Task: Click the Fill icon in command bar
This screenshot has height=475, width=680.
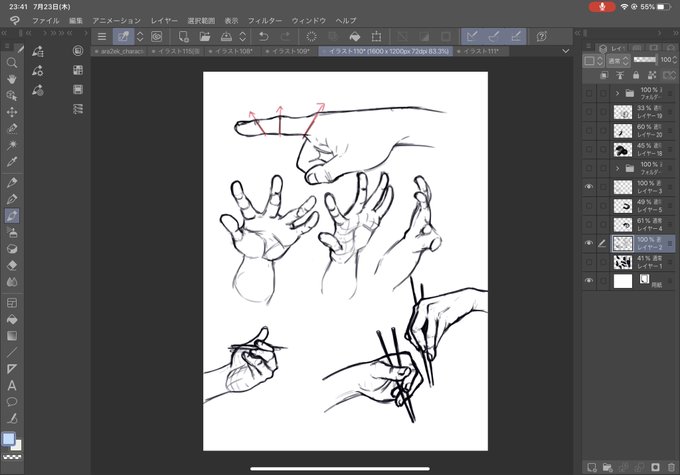Action: click(355, 36)
